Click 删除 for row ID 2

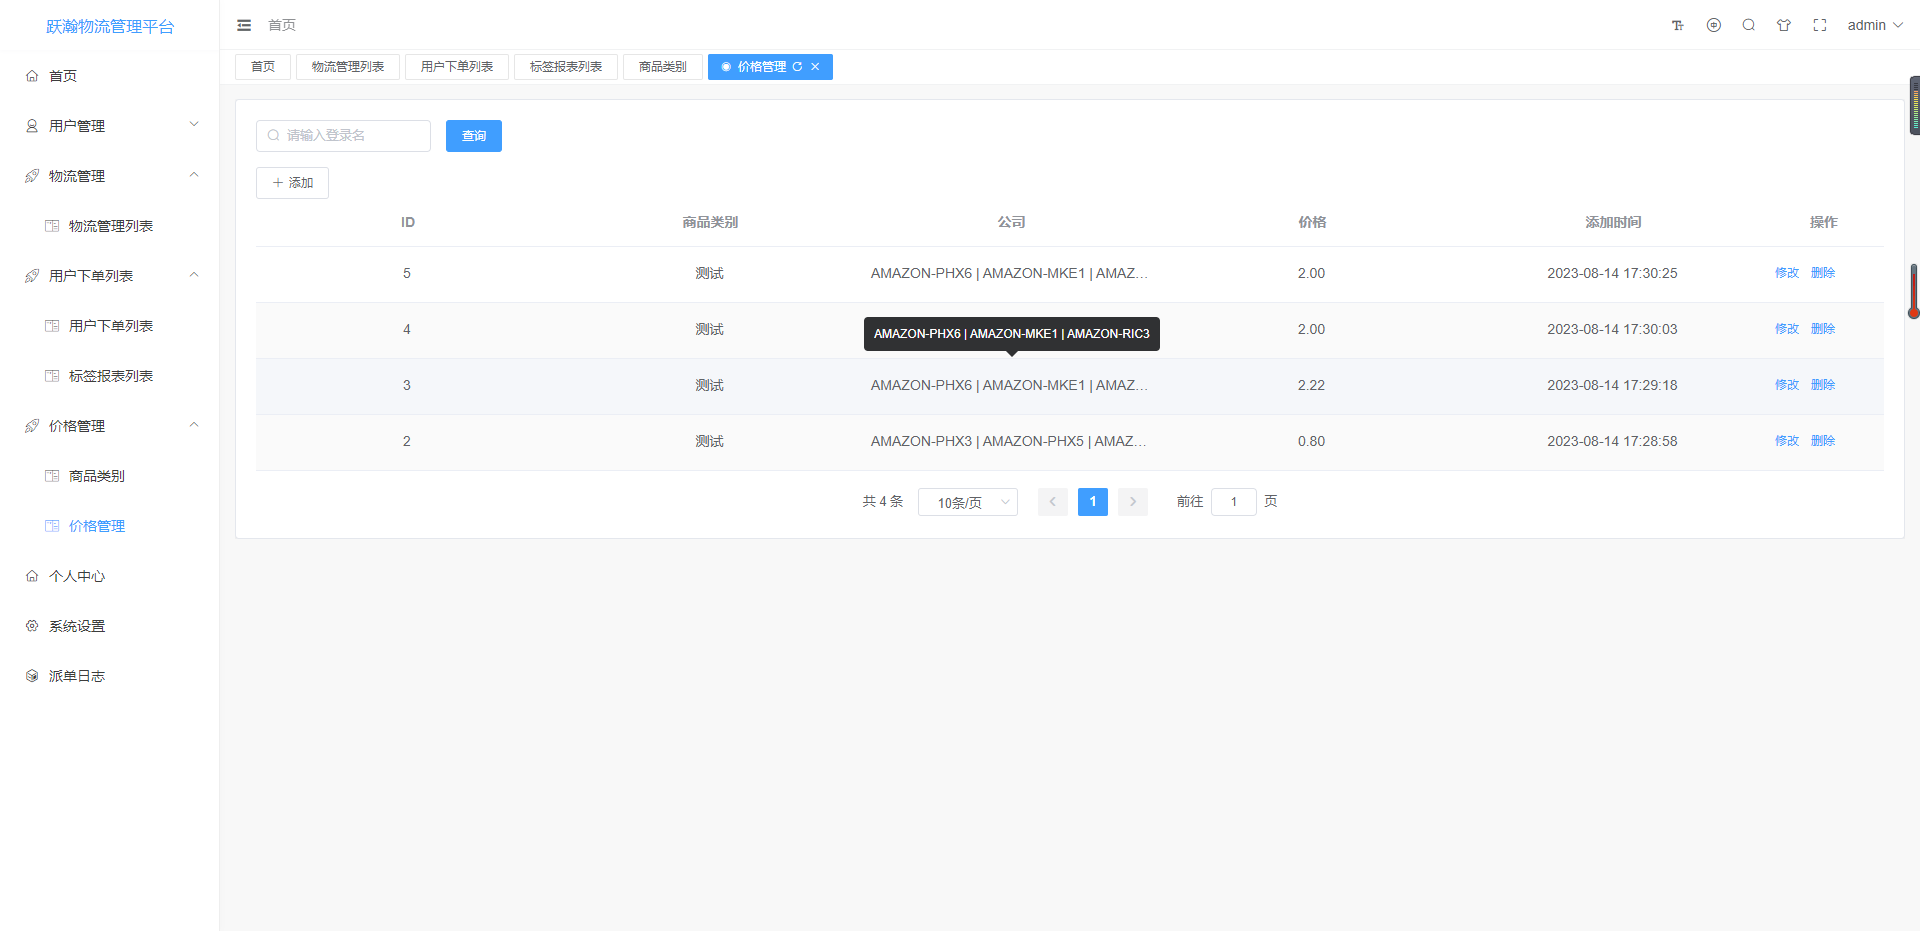1823,441
